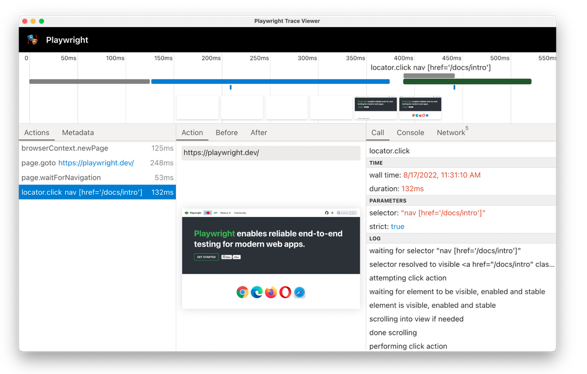This screenshot has height=374, width=587.
Task: Click the Edge icon in the snapshot
Action: tap(256, 292)
